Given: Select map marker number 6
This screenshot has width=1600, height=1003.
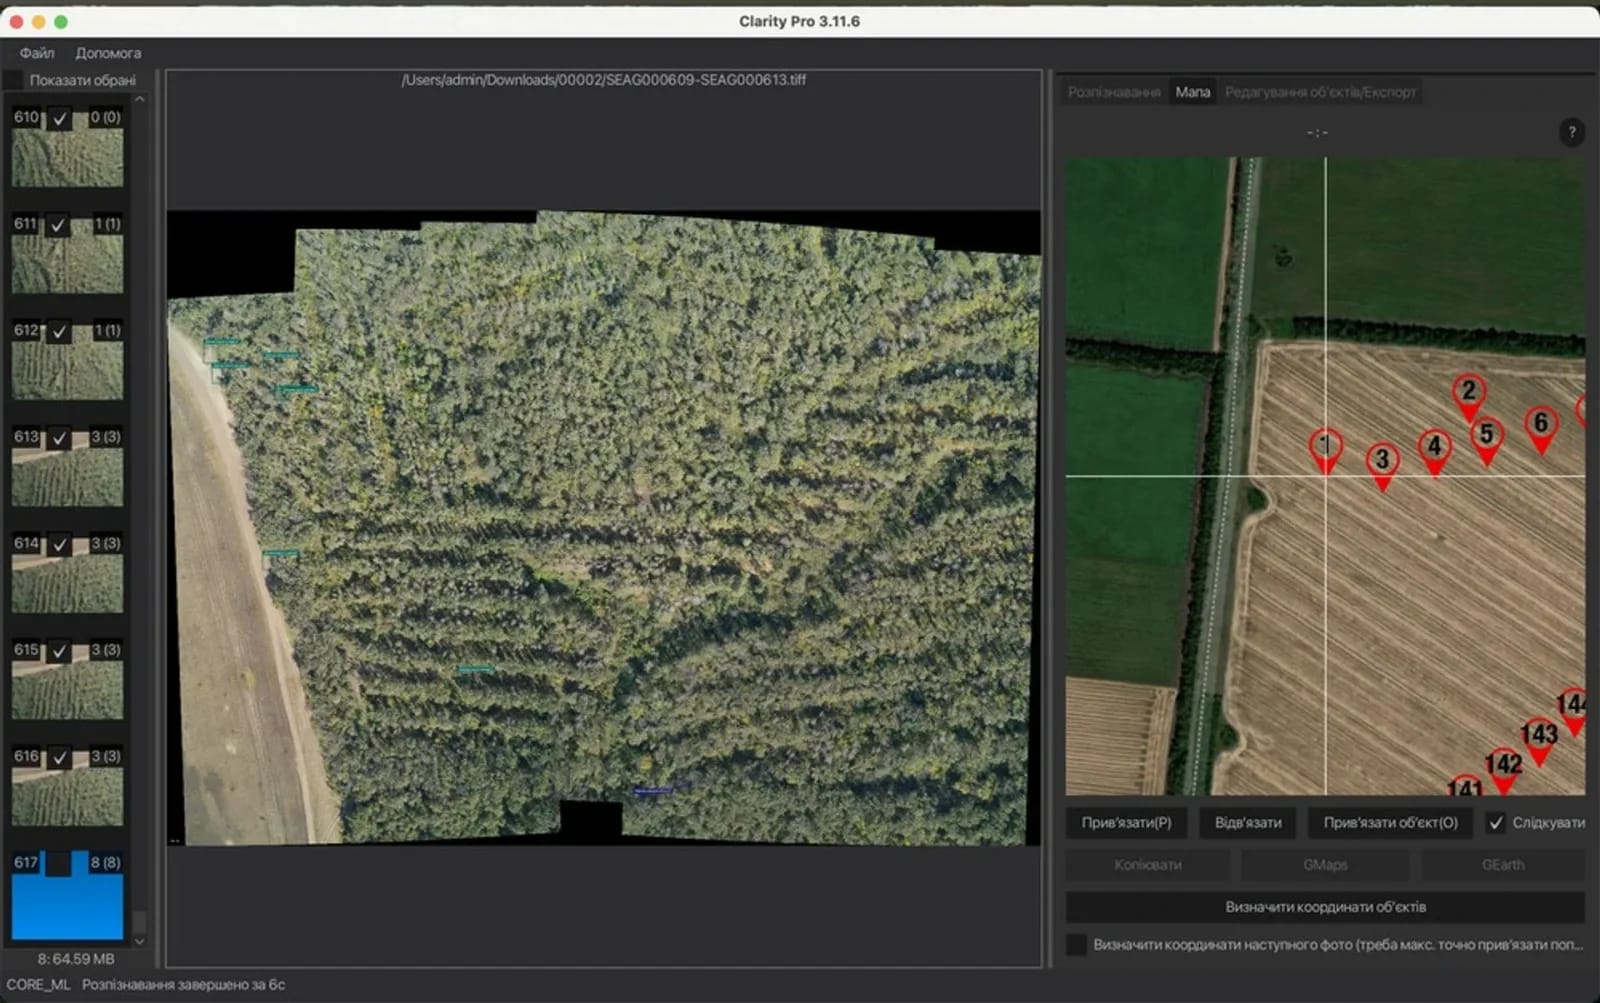Looking at the screenshot, I should click(1540, 423).
